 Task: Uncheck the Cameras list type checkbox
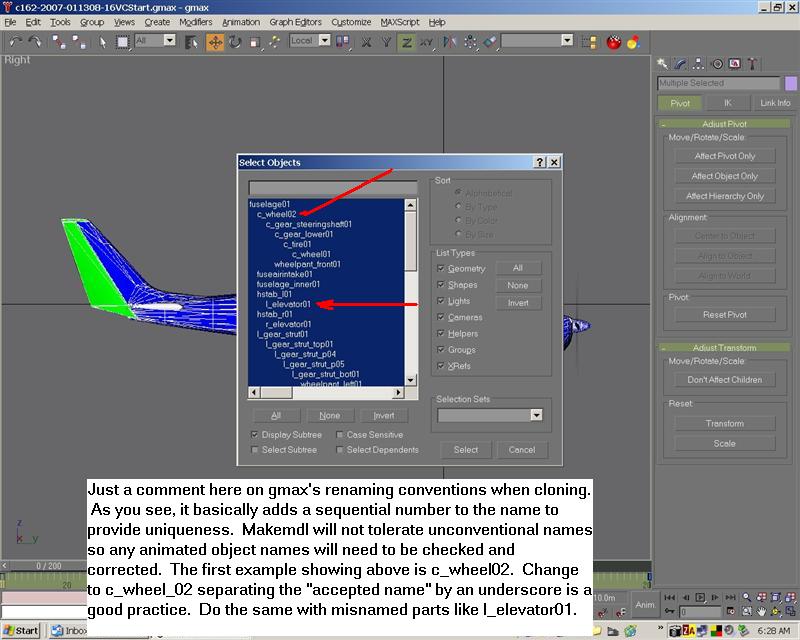tap(441, 317)
